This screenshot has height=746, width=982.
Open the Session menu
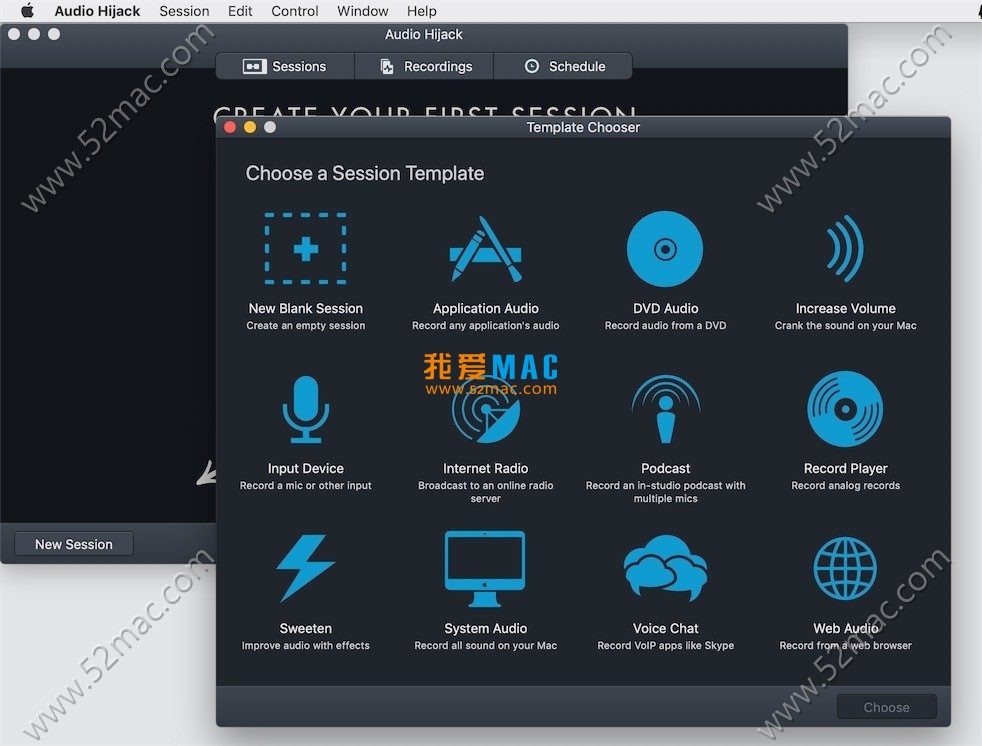184,11
